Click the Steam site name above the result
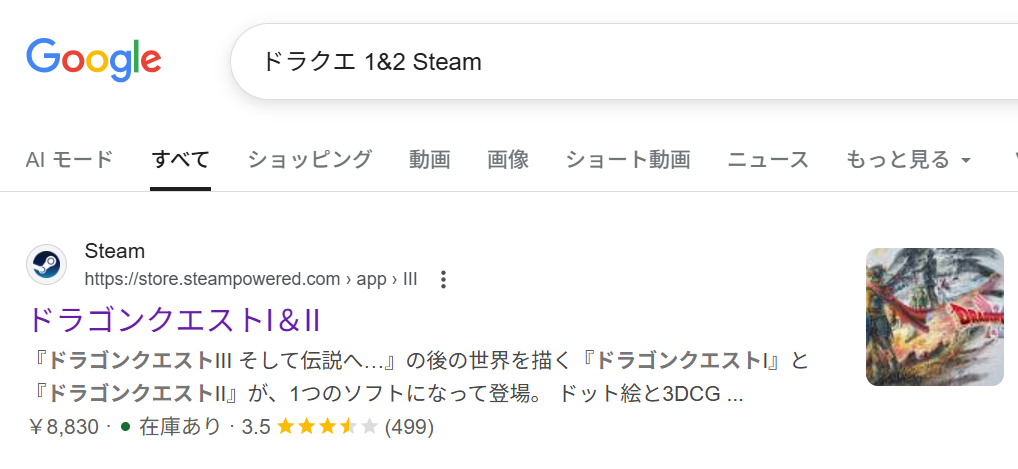This screenshot has height=469, width=1018. tap(115, 251)
